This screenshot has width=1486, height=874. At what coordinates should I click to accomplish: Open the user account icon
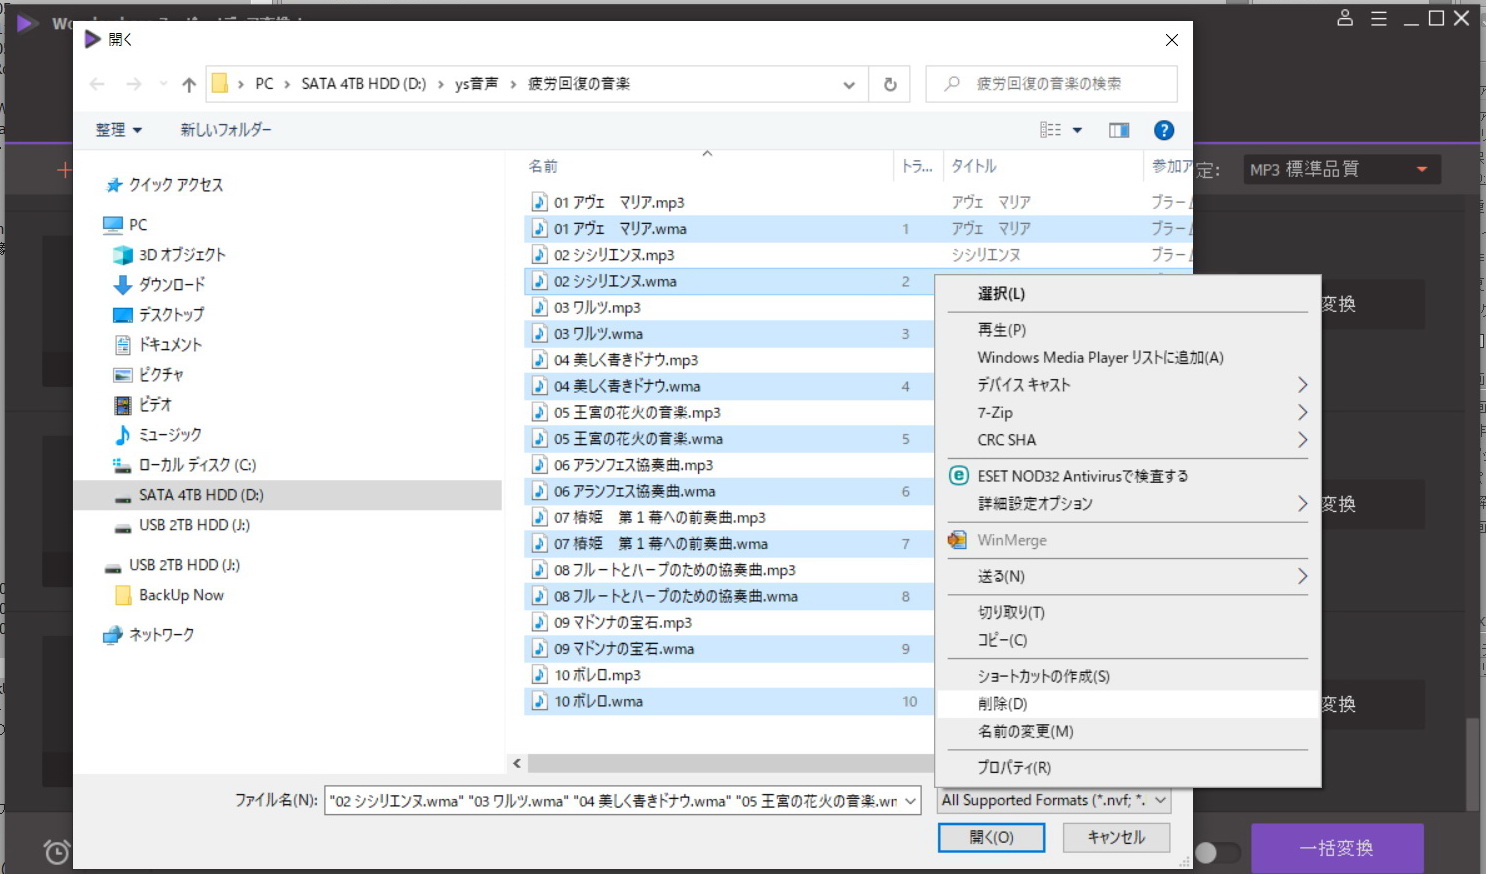coord(1345,18)
